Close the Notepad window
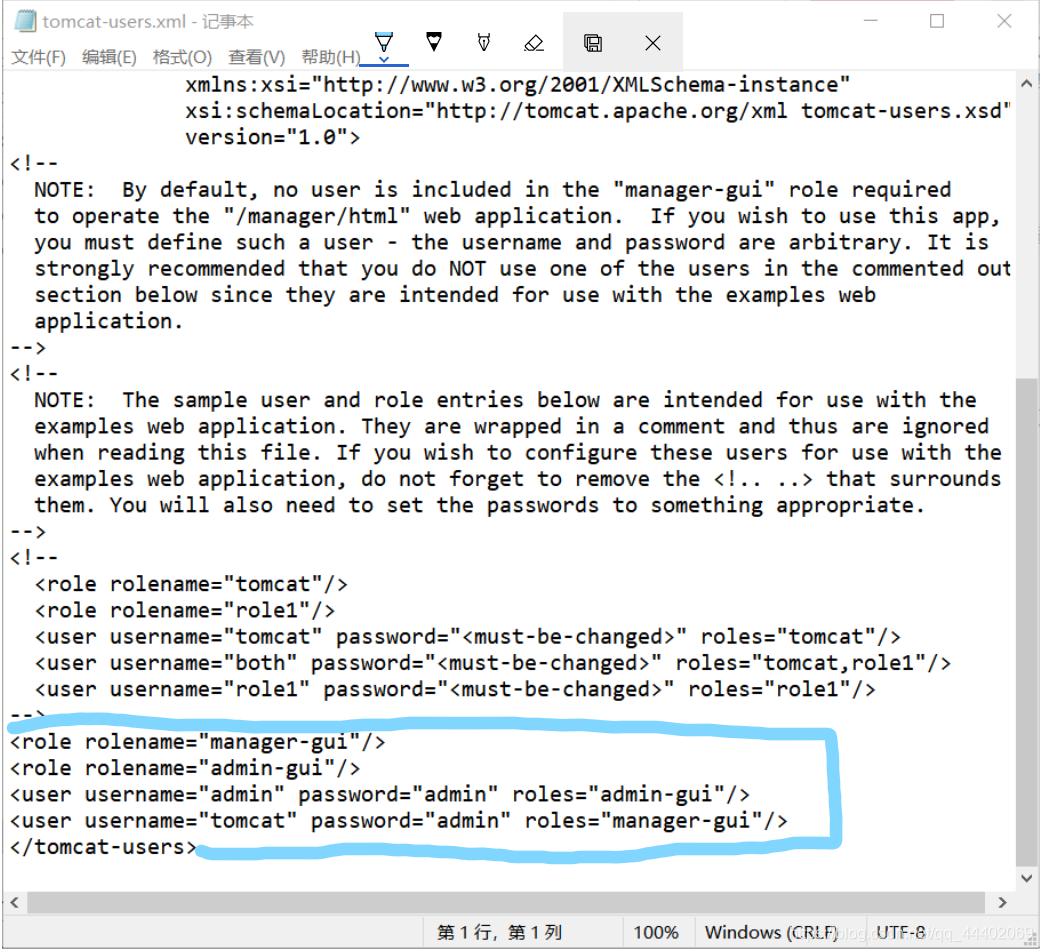Image resolution: width=1043 pixels, height=952 pixels. coord(1004,21)
